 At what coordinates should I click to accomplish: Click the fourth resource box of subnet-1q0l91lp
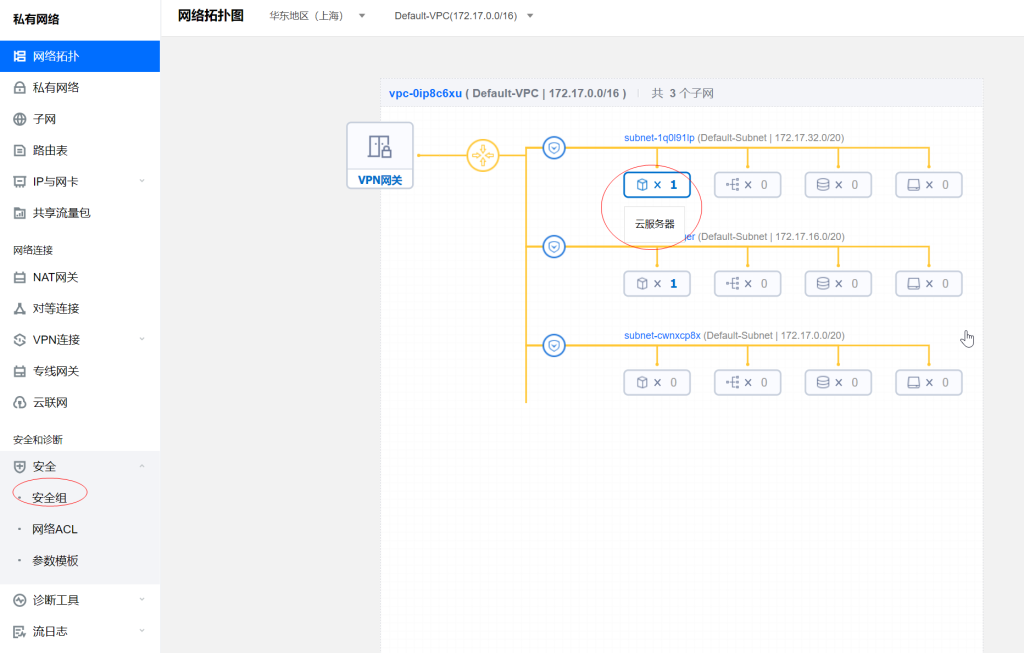click(x=929, y=185)
